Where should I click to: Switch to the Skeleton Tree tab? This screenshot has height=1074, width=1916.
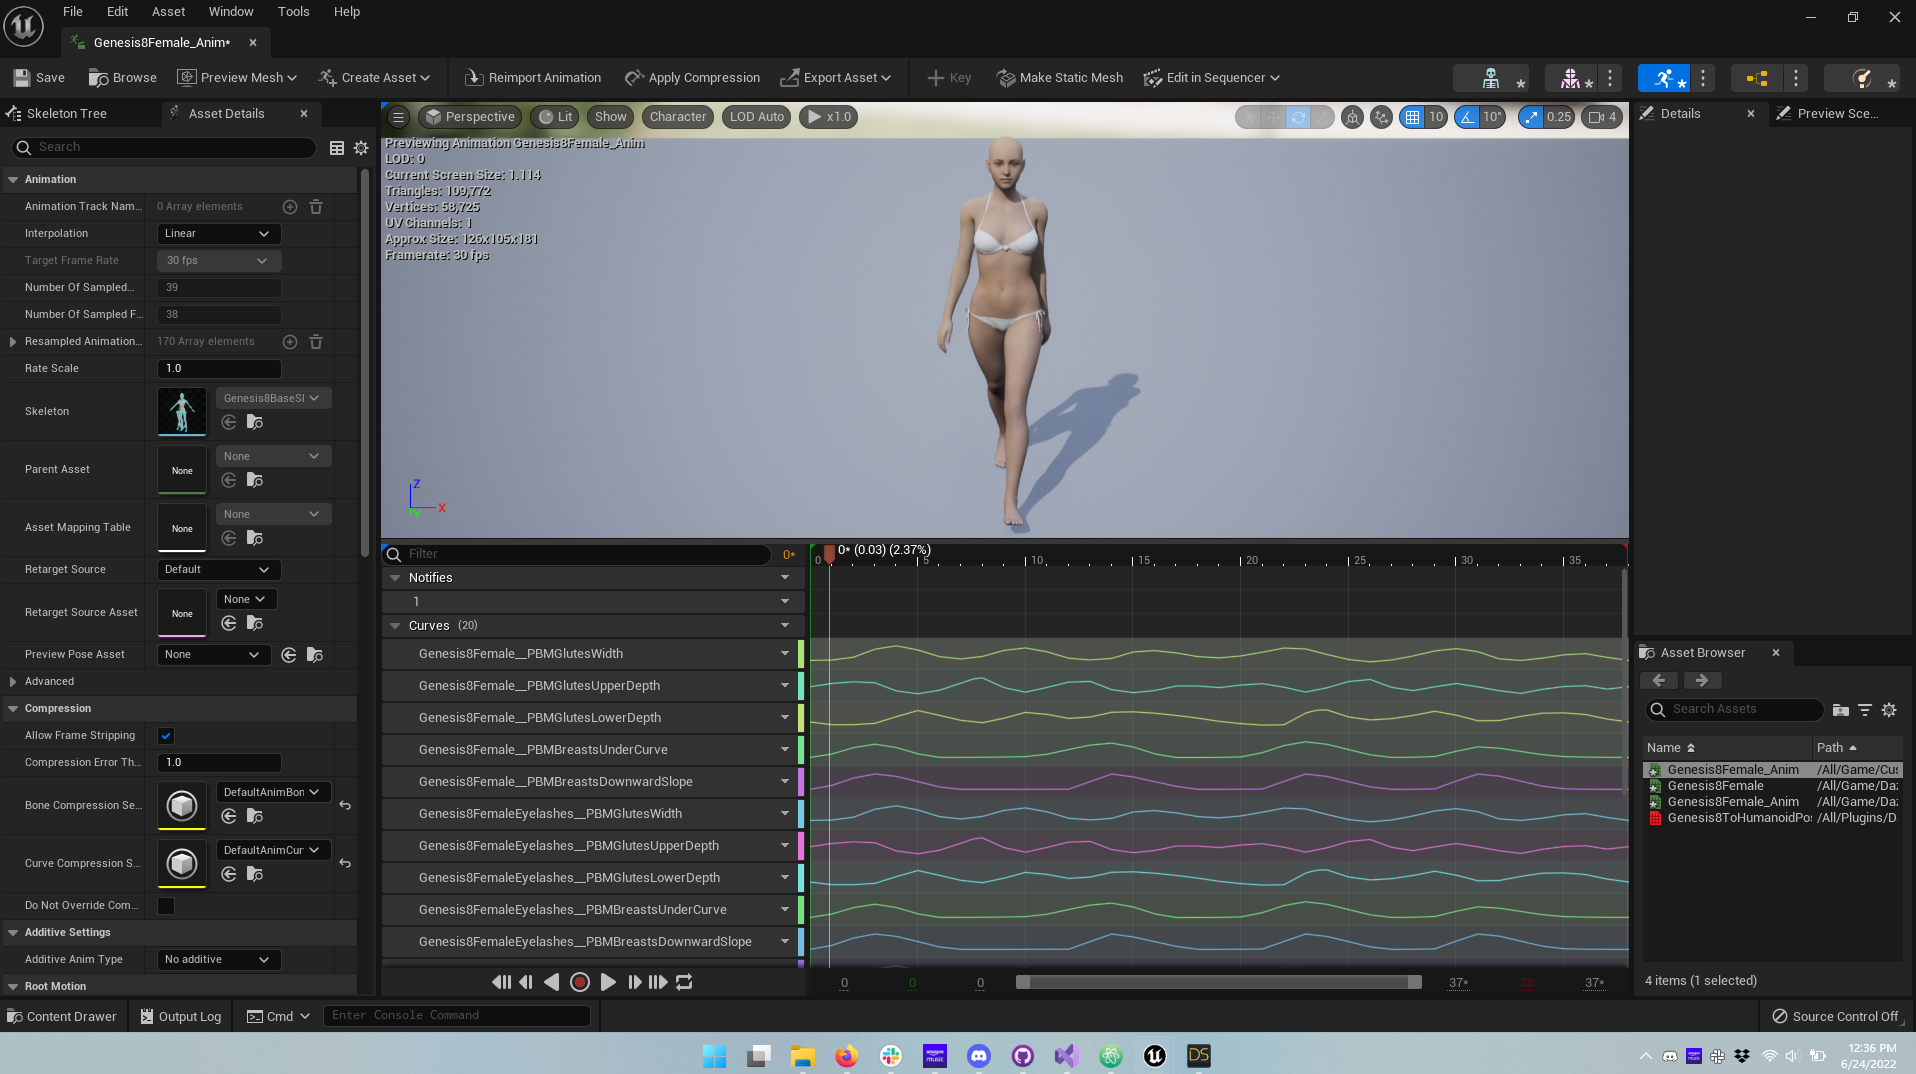66,114
